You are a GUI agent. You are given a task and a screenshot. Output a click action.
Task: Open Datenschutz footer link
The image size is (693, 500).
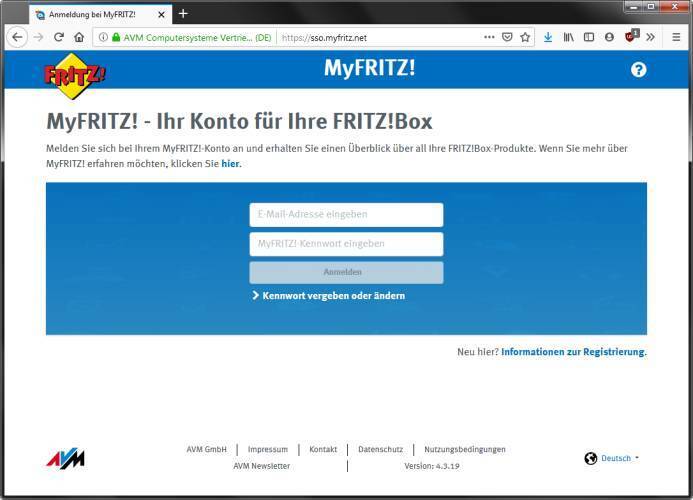[x=381, y=449]
